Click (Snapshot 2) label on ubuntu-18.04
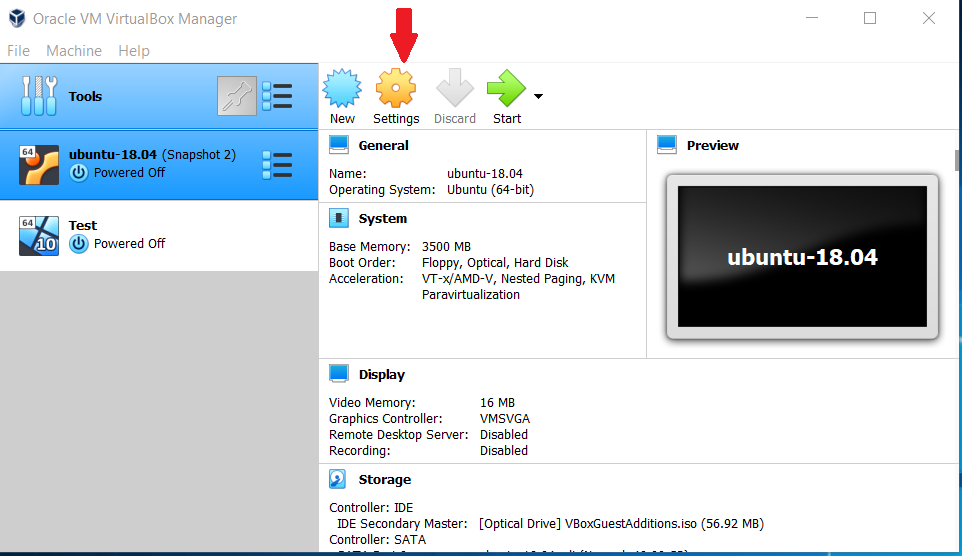The width and height of the screenshot is (962, 556). 199,155
